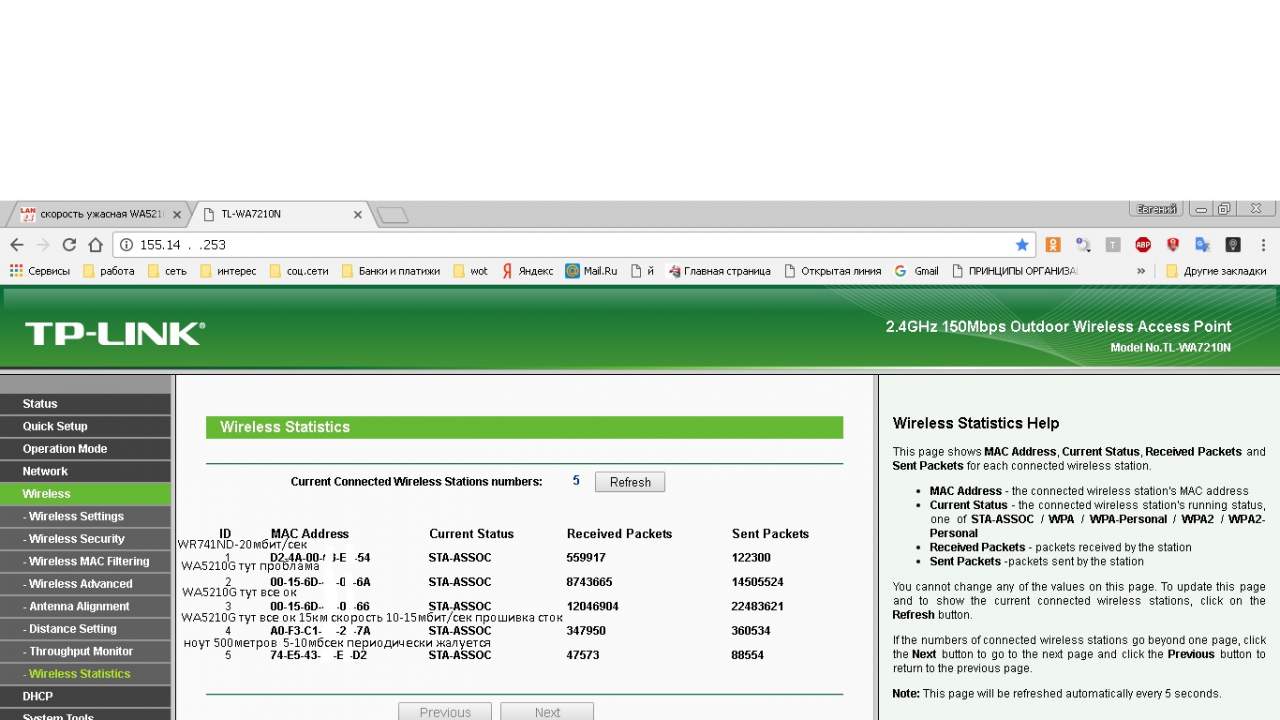Screen dimensions: 1280x720
Task: Open the Network menu item
Action: point(86,471)
